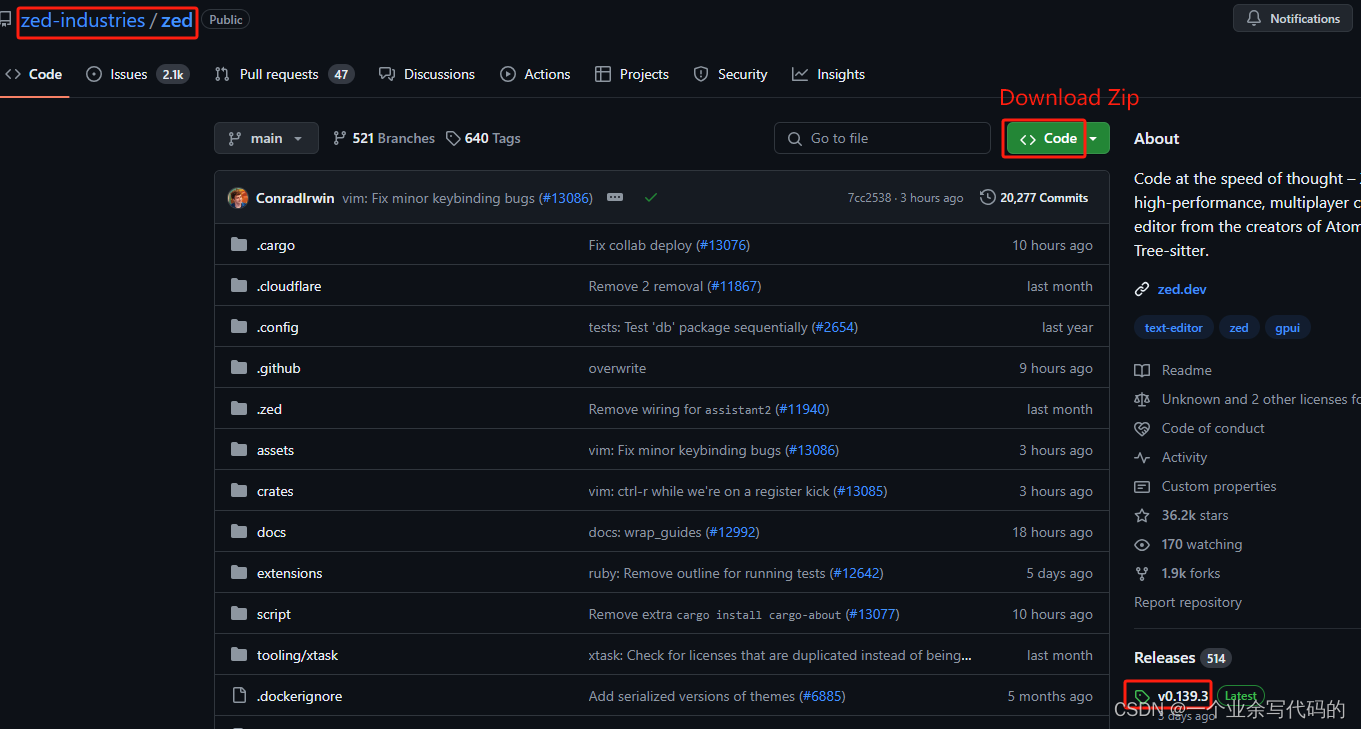This screenshot has width=1361, height=729.
Task: Open commit hash 7cc2538
Action: pos(869,198)
